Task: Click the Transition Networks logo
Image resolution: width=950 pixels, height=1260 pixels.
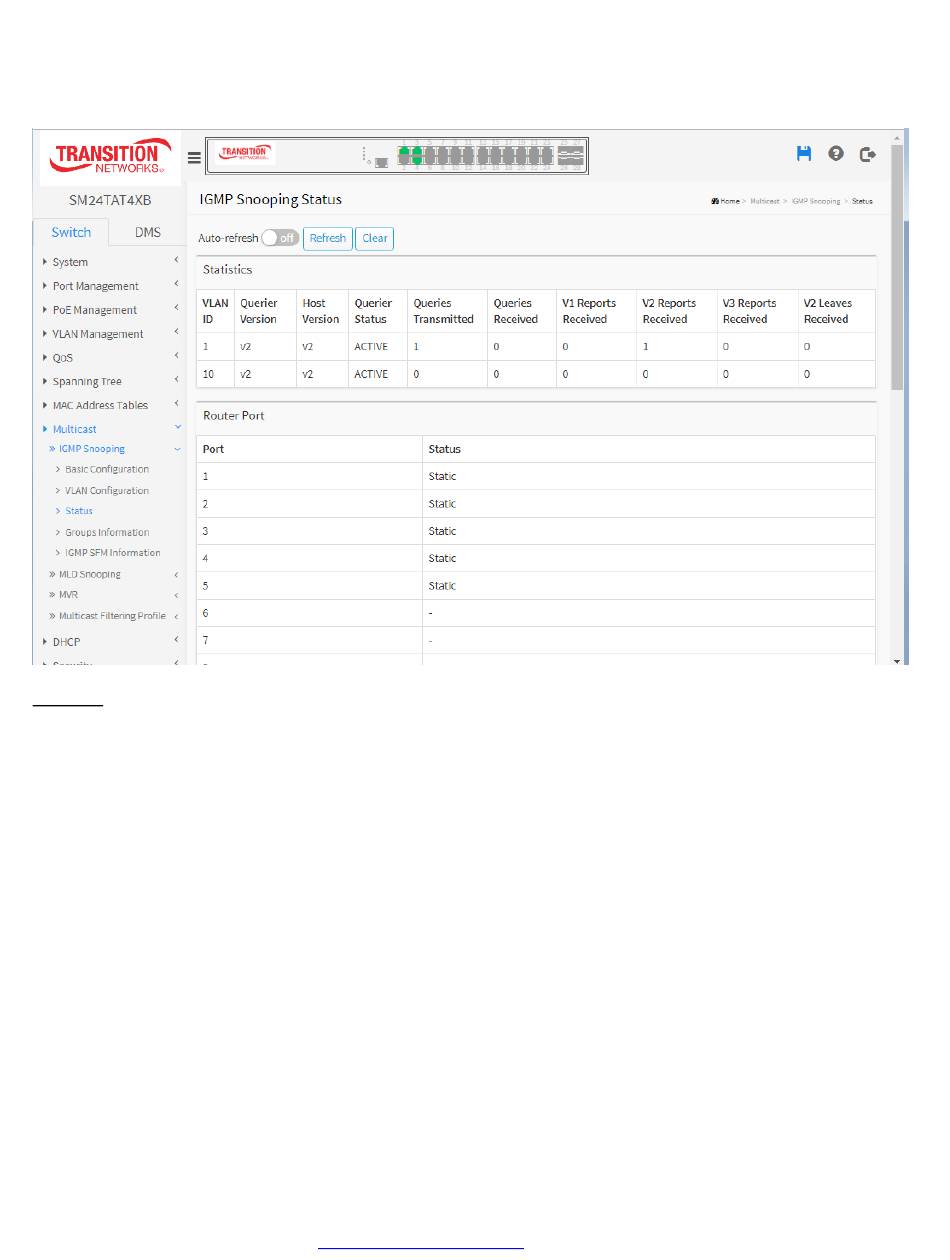Action: coord(106,157)
